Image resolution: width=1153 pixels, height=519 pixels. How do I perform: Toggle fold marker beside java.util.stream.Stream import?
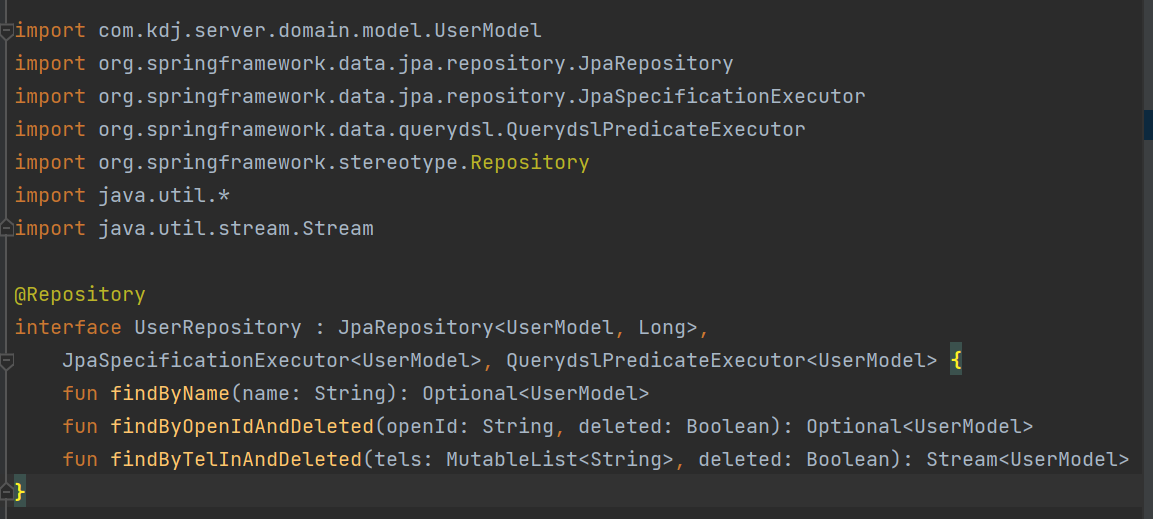7,229
